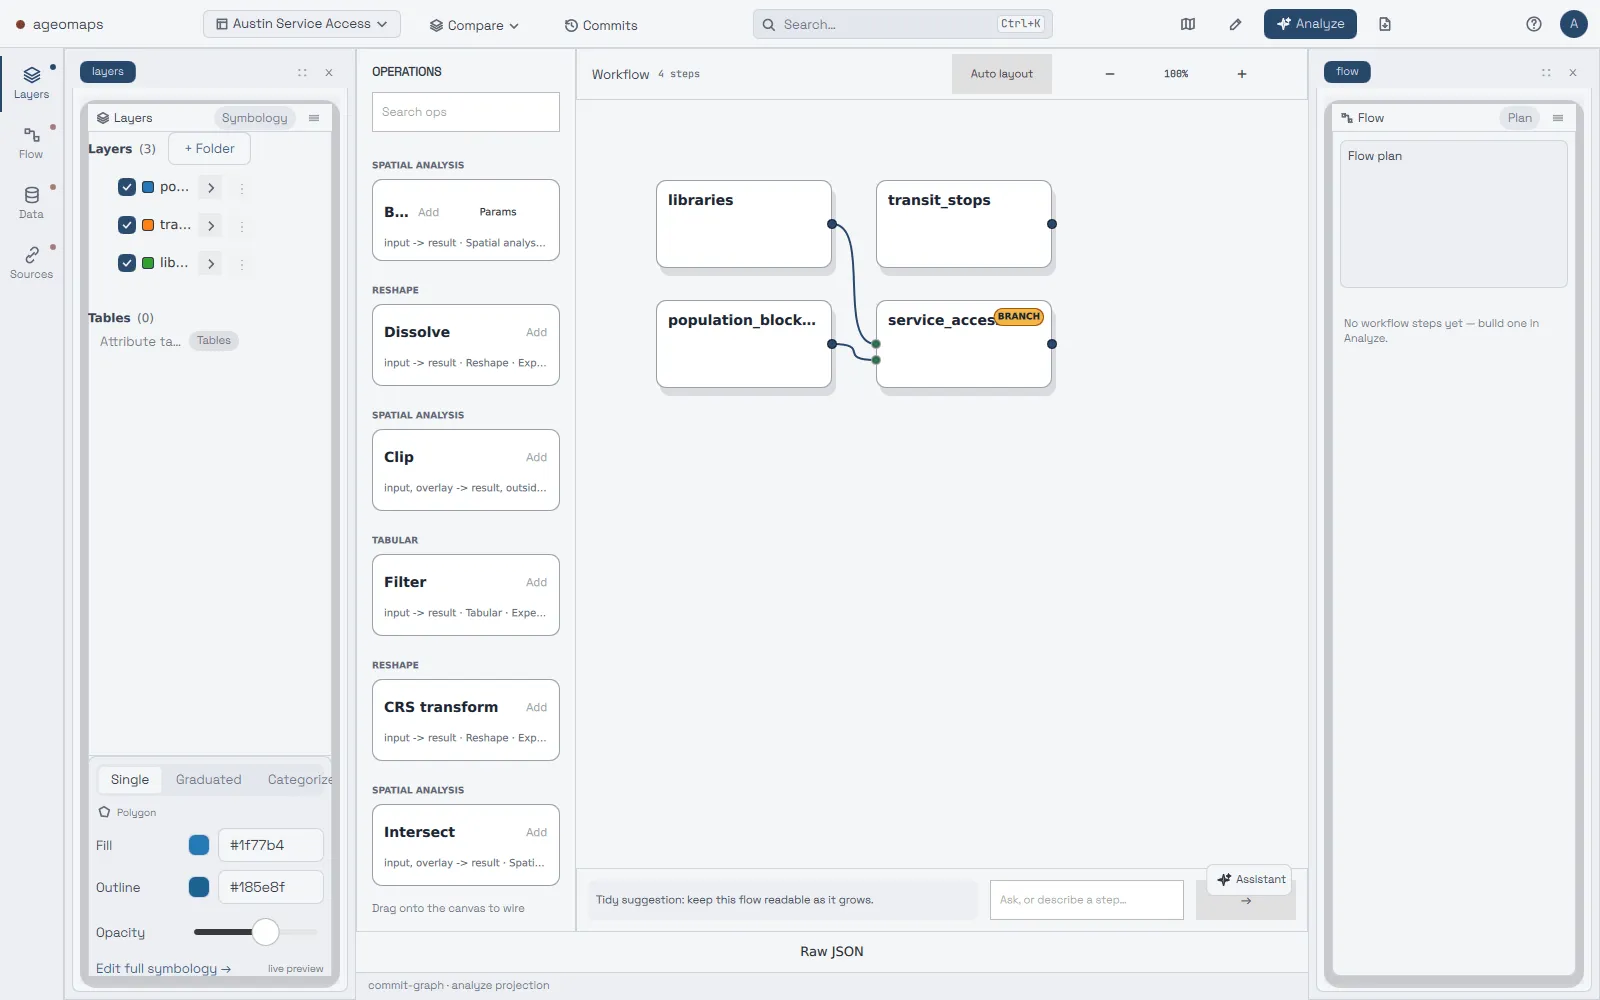Click the Fill color swatch
This screenshot has height=1000, width=1600.
point(199,845)
